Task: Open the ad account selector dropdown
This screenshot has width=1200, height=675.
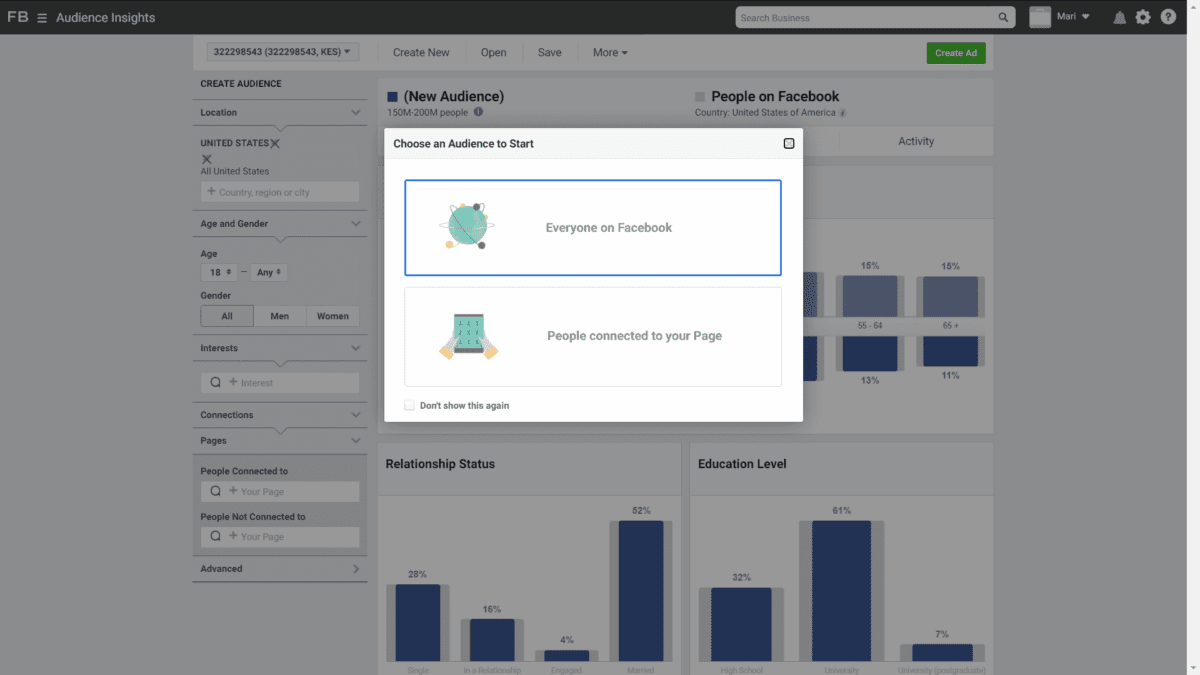Action: pyautogui.click(x=283, y=52)
